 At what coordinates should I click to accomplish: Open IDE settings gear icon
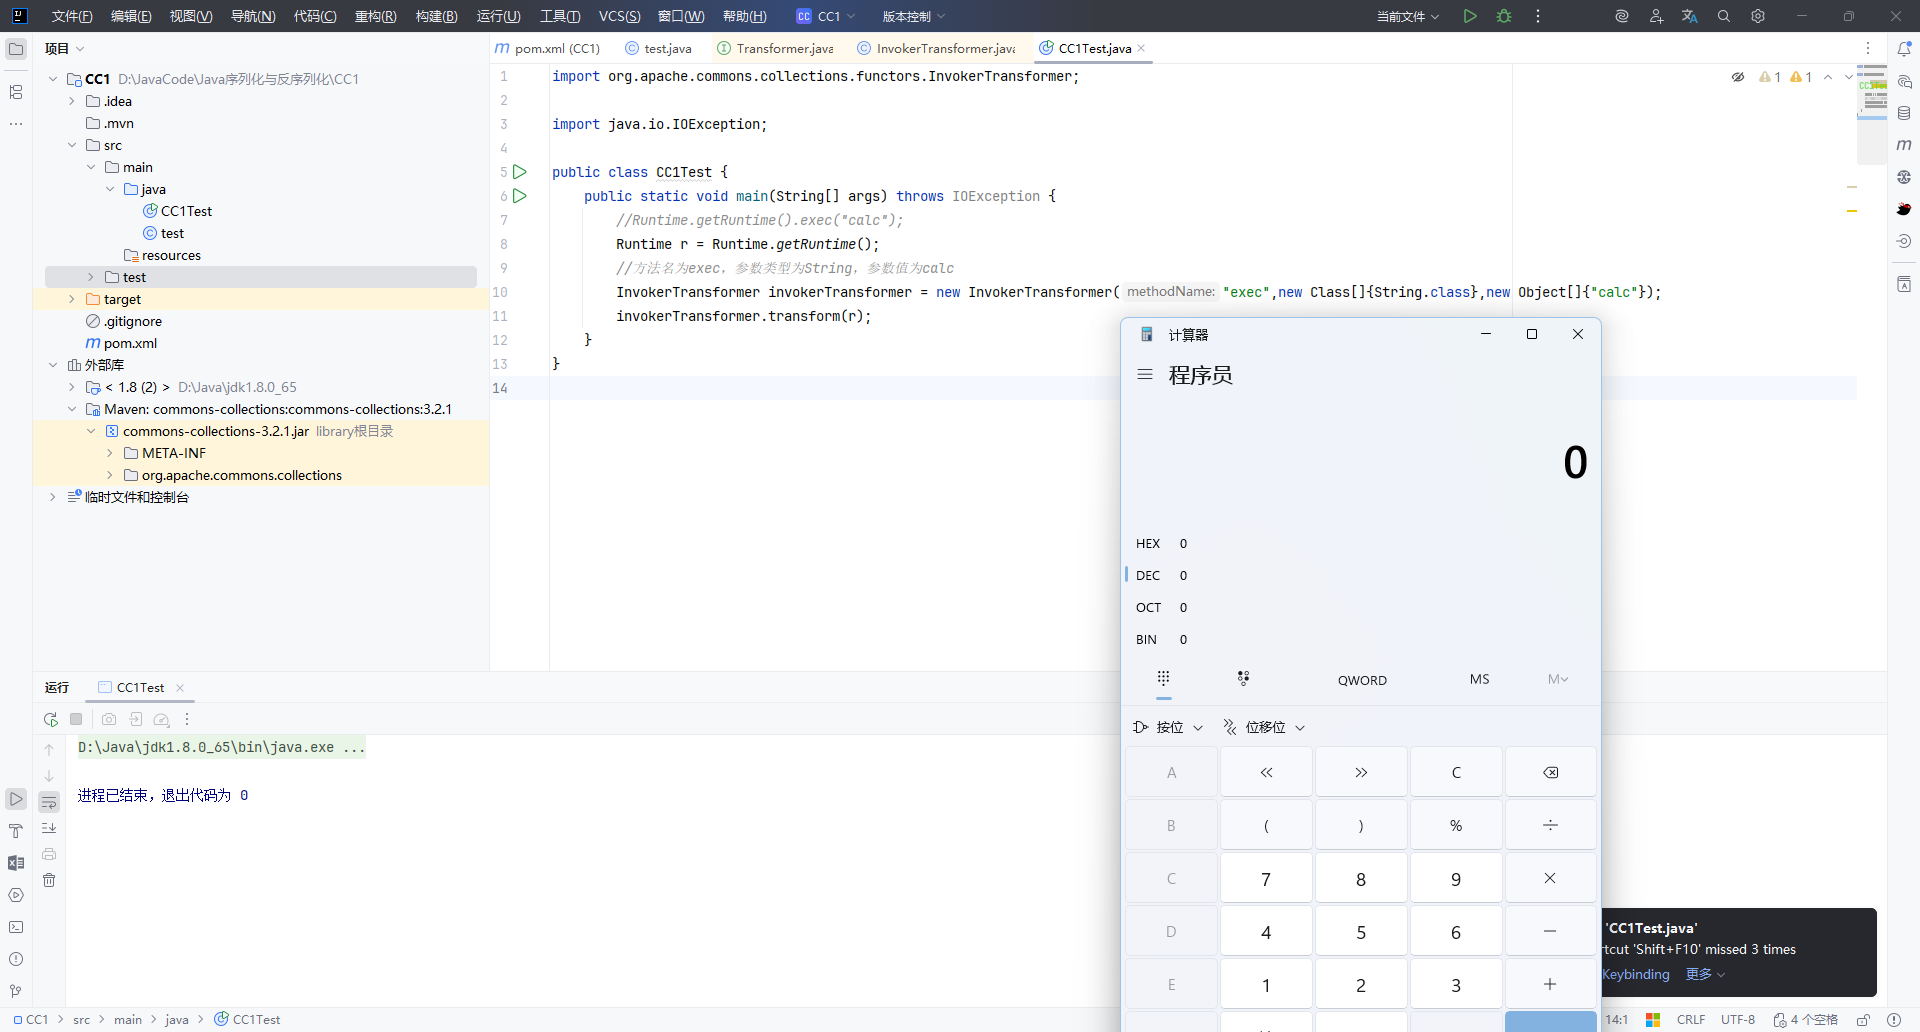[x=1758, y=16]
